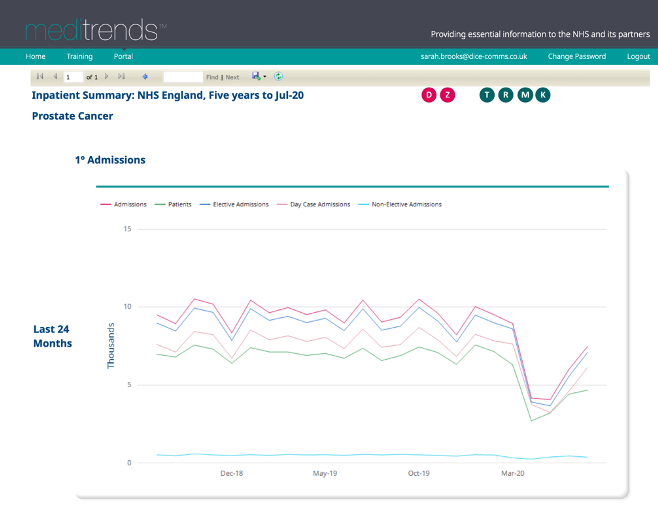The width and height of the screenshot is (658, 522).
Task: Click the Inpatient Summary report title
Action: [x=168, y=96]
